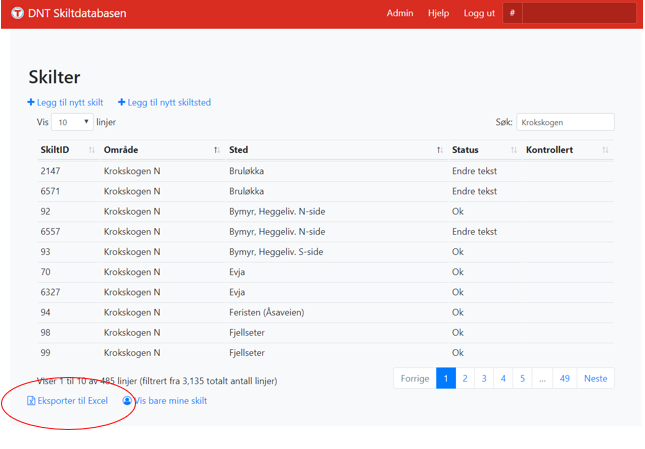Screen dimensions: 645x449
Task: Click 'Legg til nytt skilt' link
Action: pyautogui.click(x=70, y=102)
